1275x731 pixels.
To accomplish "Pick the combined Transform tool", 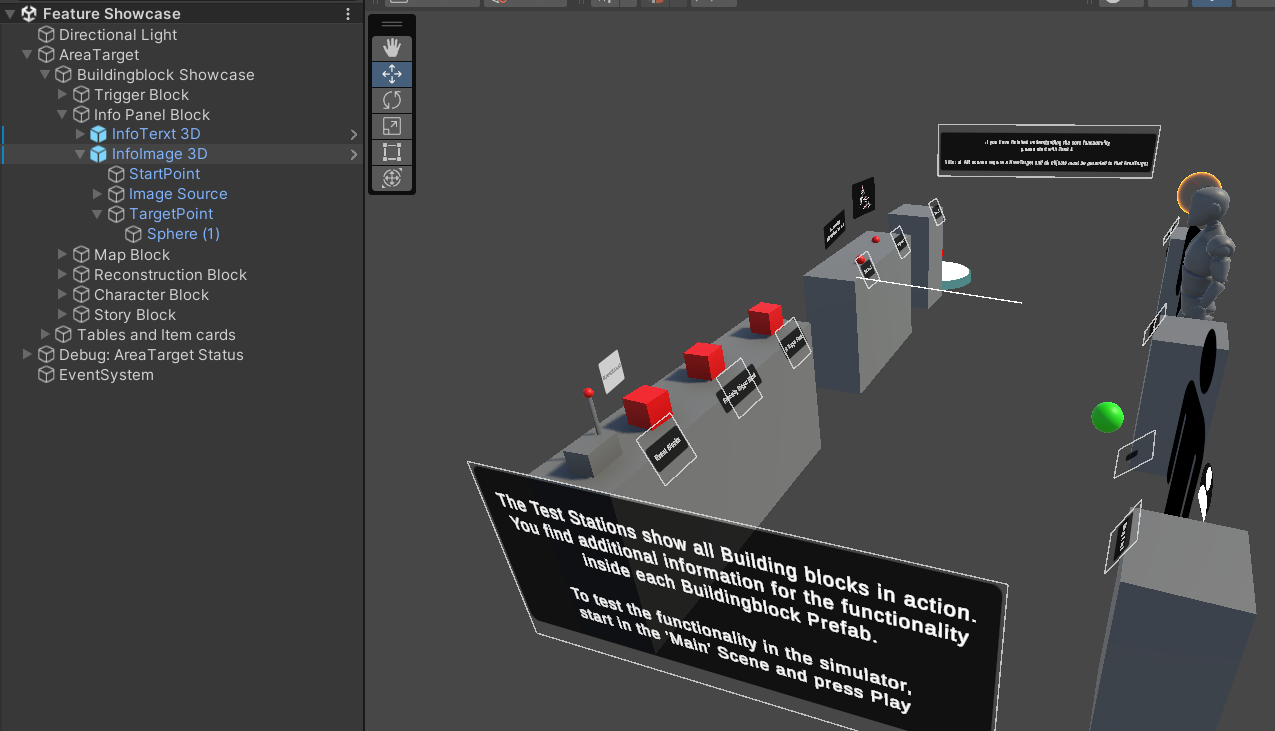I will coord(392,178).
